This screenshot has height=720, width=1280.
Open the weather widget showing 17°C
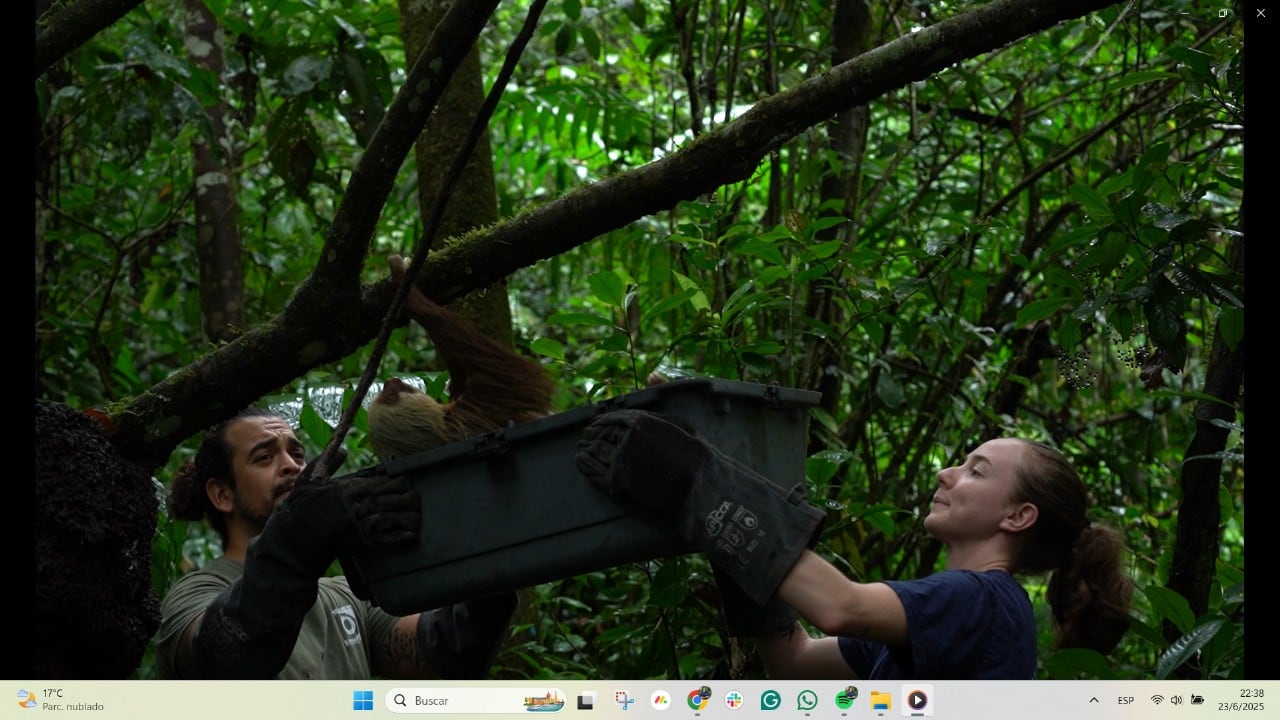pyautogui.click(x=60, y=700)
